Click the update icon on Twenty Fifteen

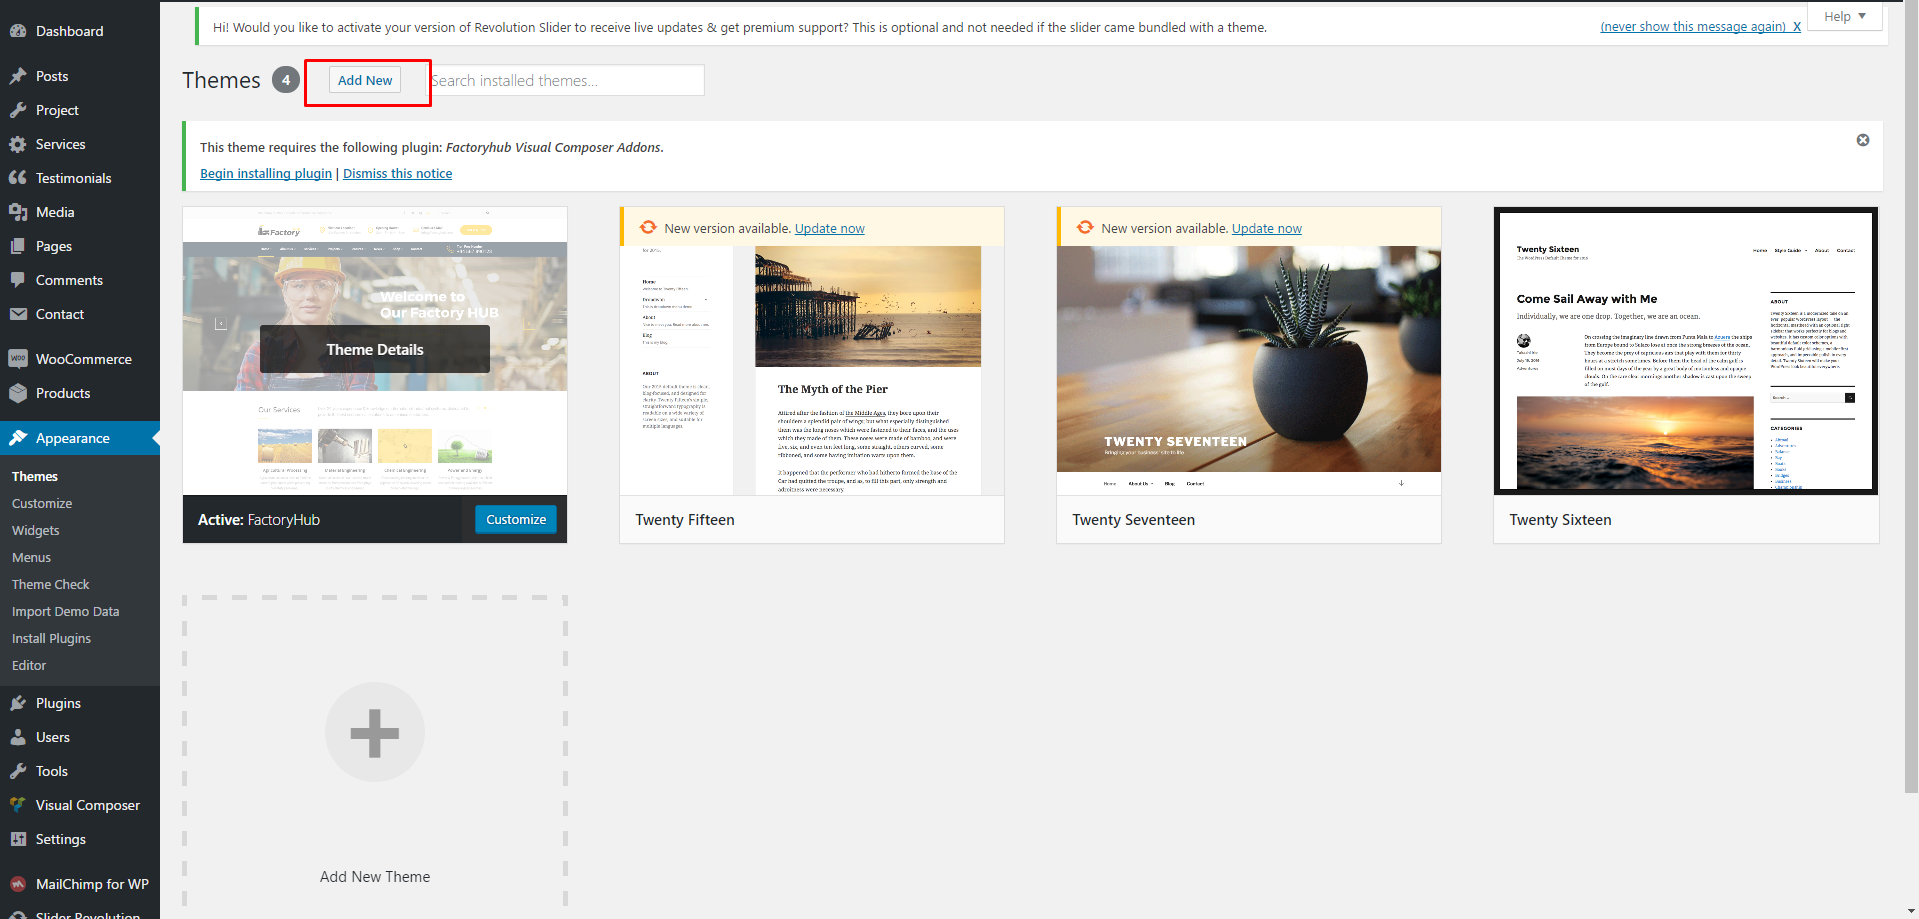(648, 228)
